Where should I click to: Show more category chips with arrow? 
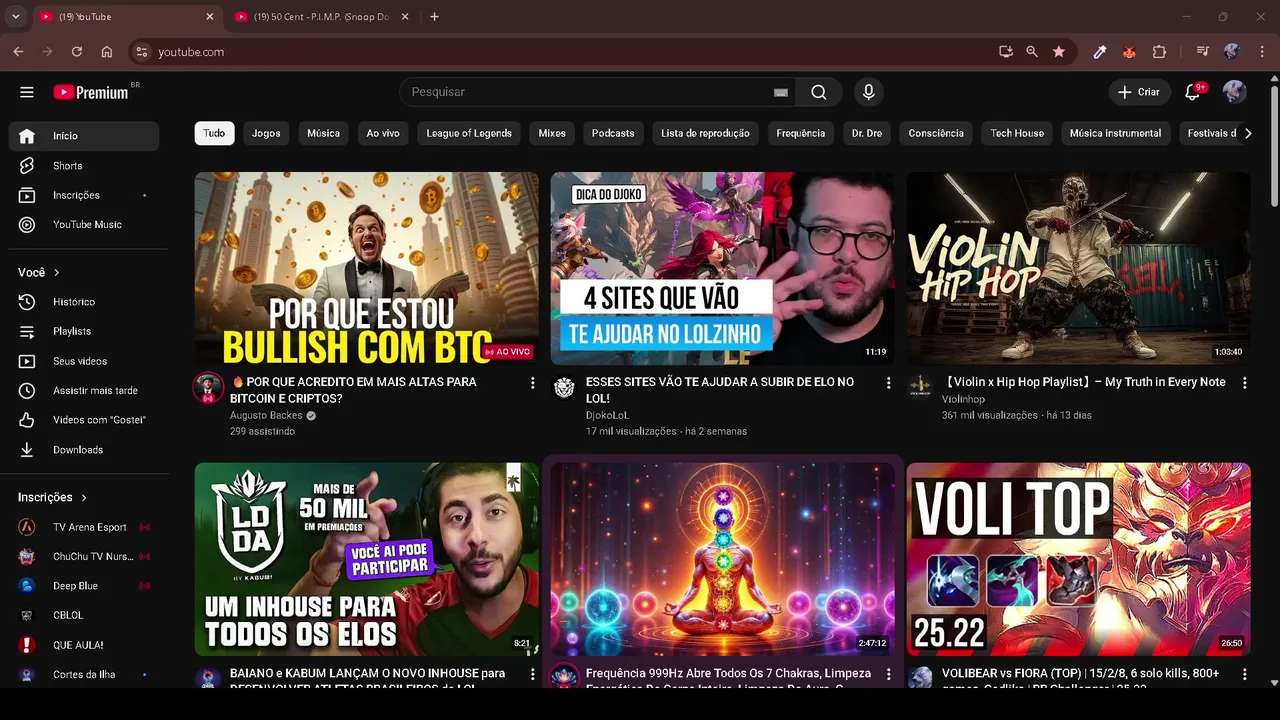1247,133
